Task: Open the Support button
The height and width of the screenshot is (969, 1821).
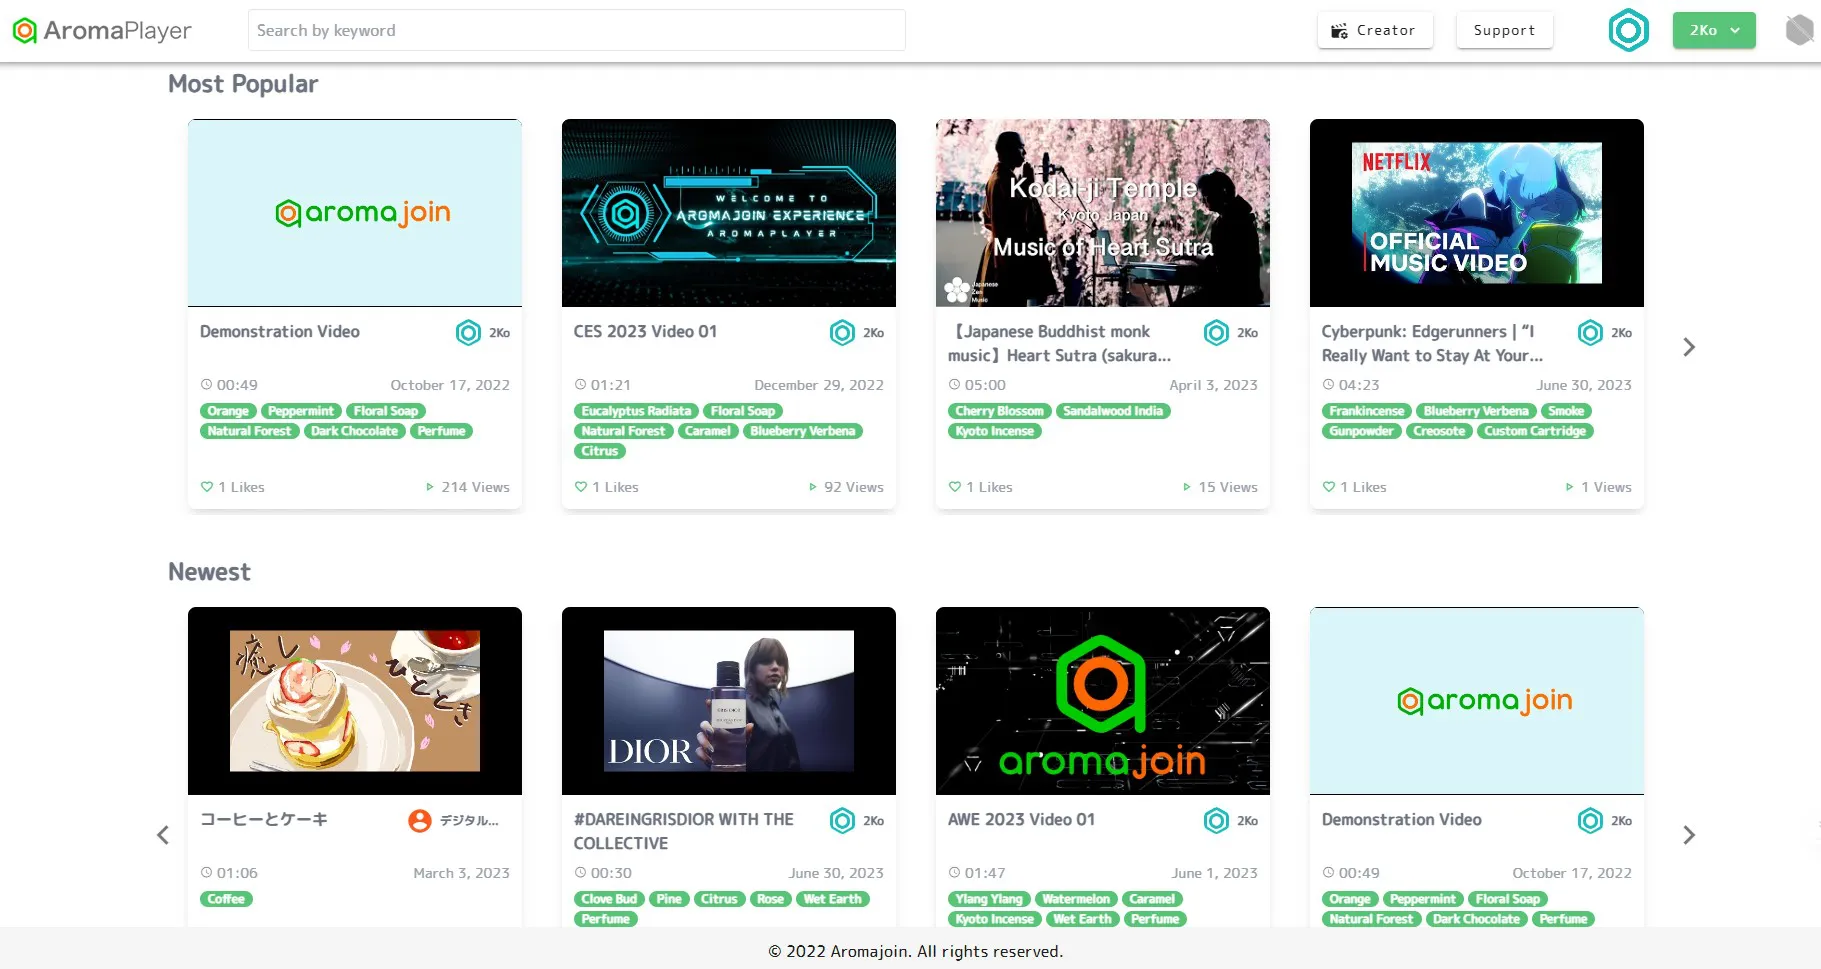Action: pos(1504,30)
